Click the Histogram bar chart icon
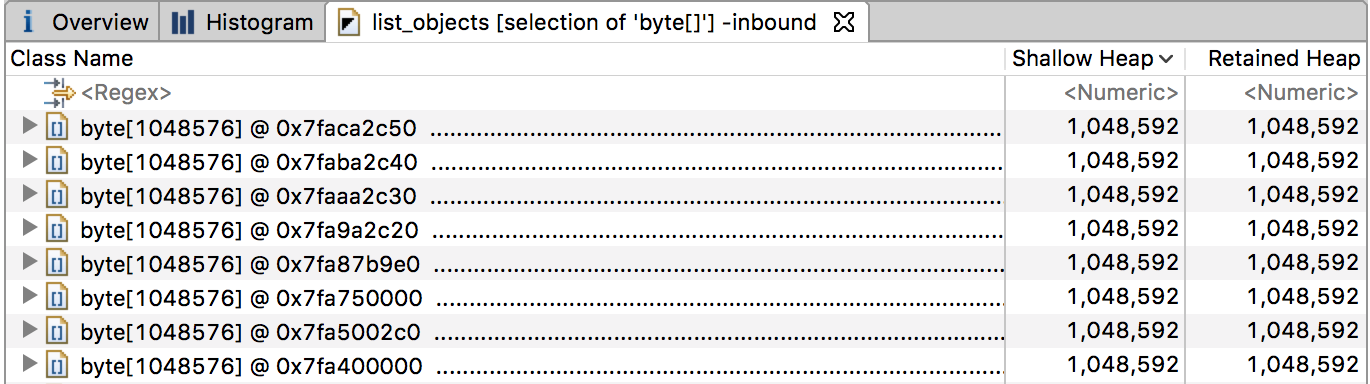This screenshot has height=384, width=1370. [183, 22]
